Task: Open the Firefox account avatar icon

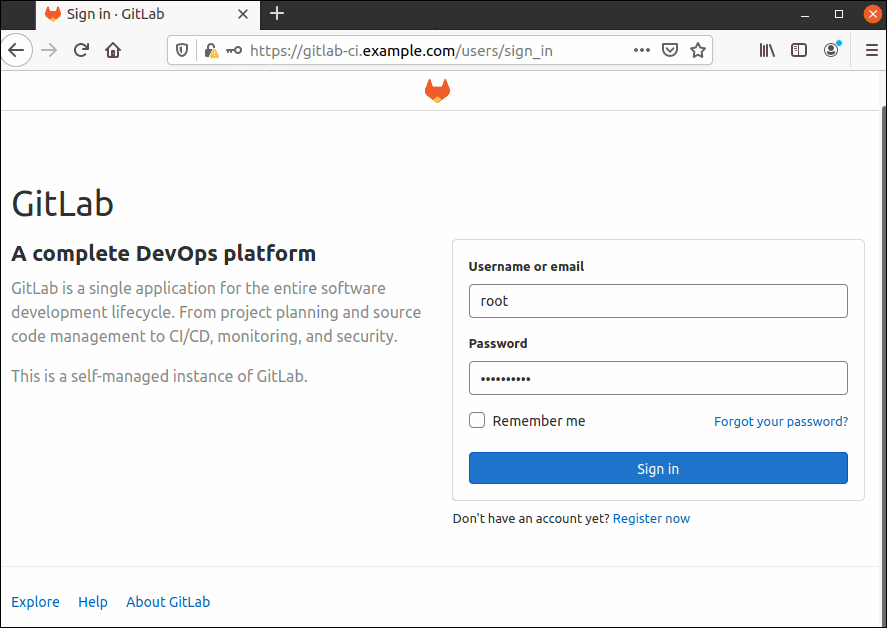Action: click(x=832, y=50)
